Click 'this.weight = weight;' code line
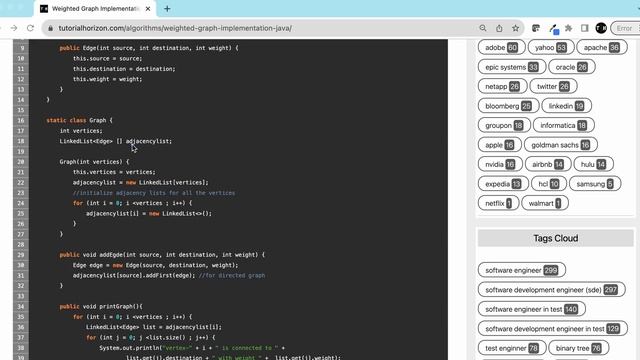 click(107, 79)
